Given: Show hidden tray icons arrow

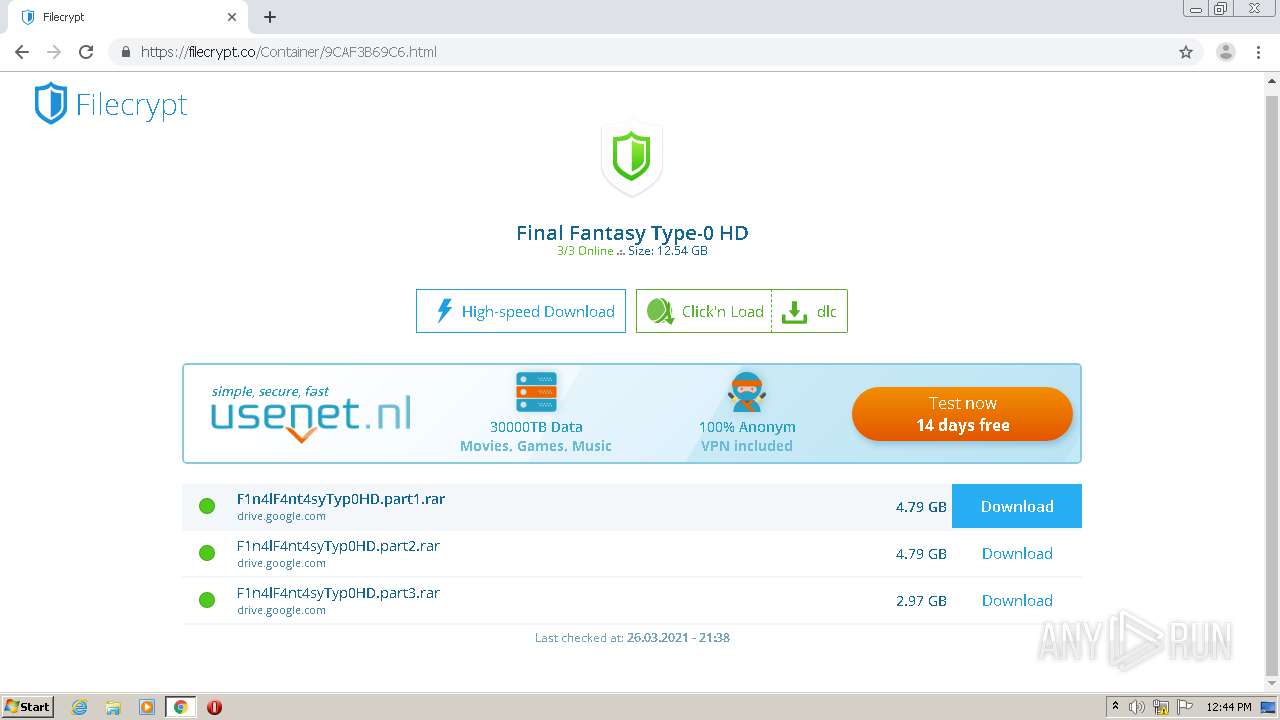Looking at the screenshot, I should coord(1116,706).
